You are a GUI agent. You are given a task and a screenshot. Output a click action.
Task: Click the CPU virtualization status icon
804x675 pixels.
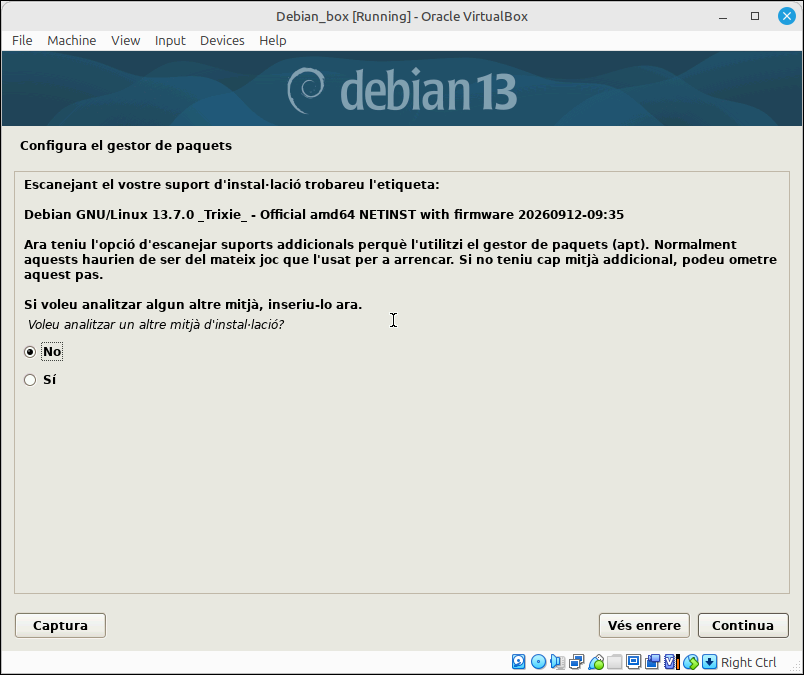672,662
